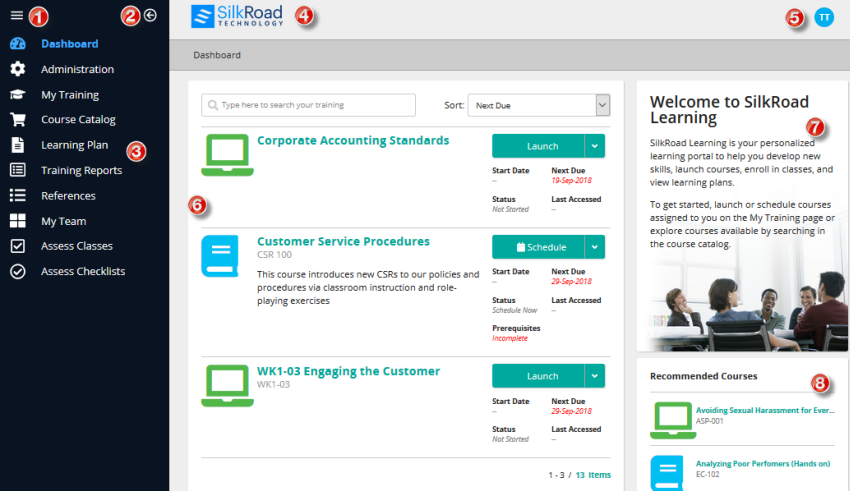Screen dimensions: 850x491
Task: Click the Assess Checklists checkmark circle icon
Action: coord(17,271)
